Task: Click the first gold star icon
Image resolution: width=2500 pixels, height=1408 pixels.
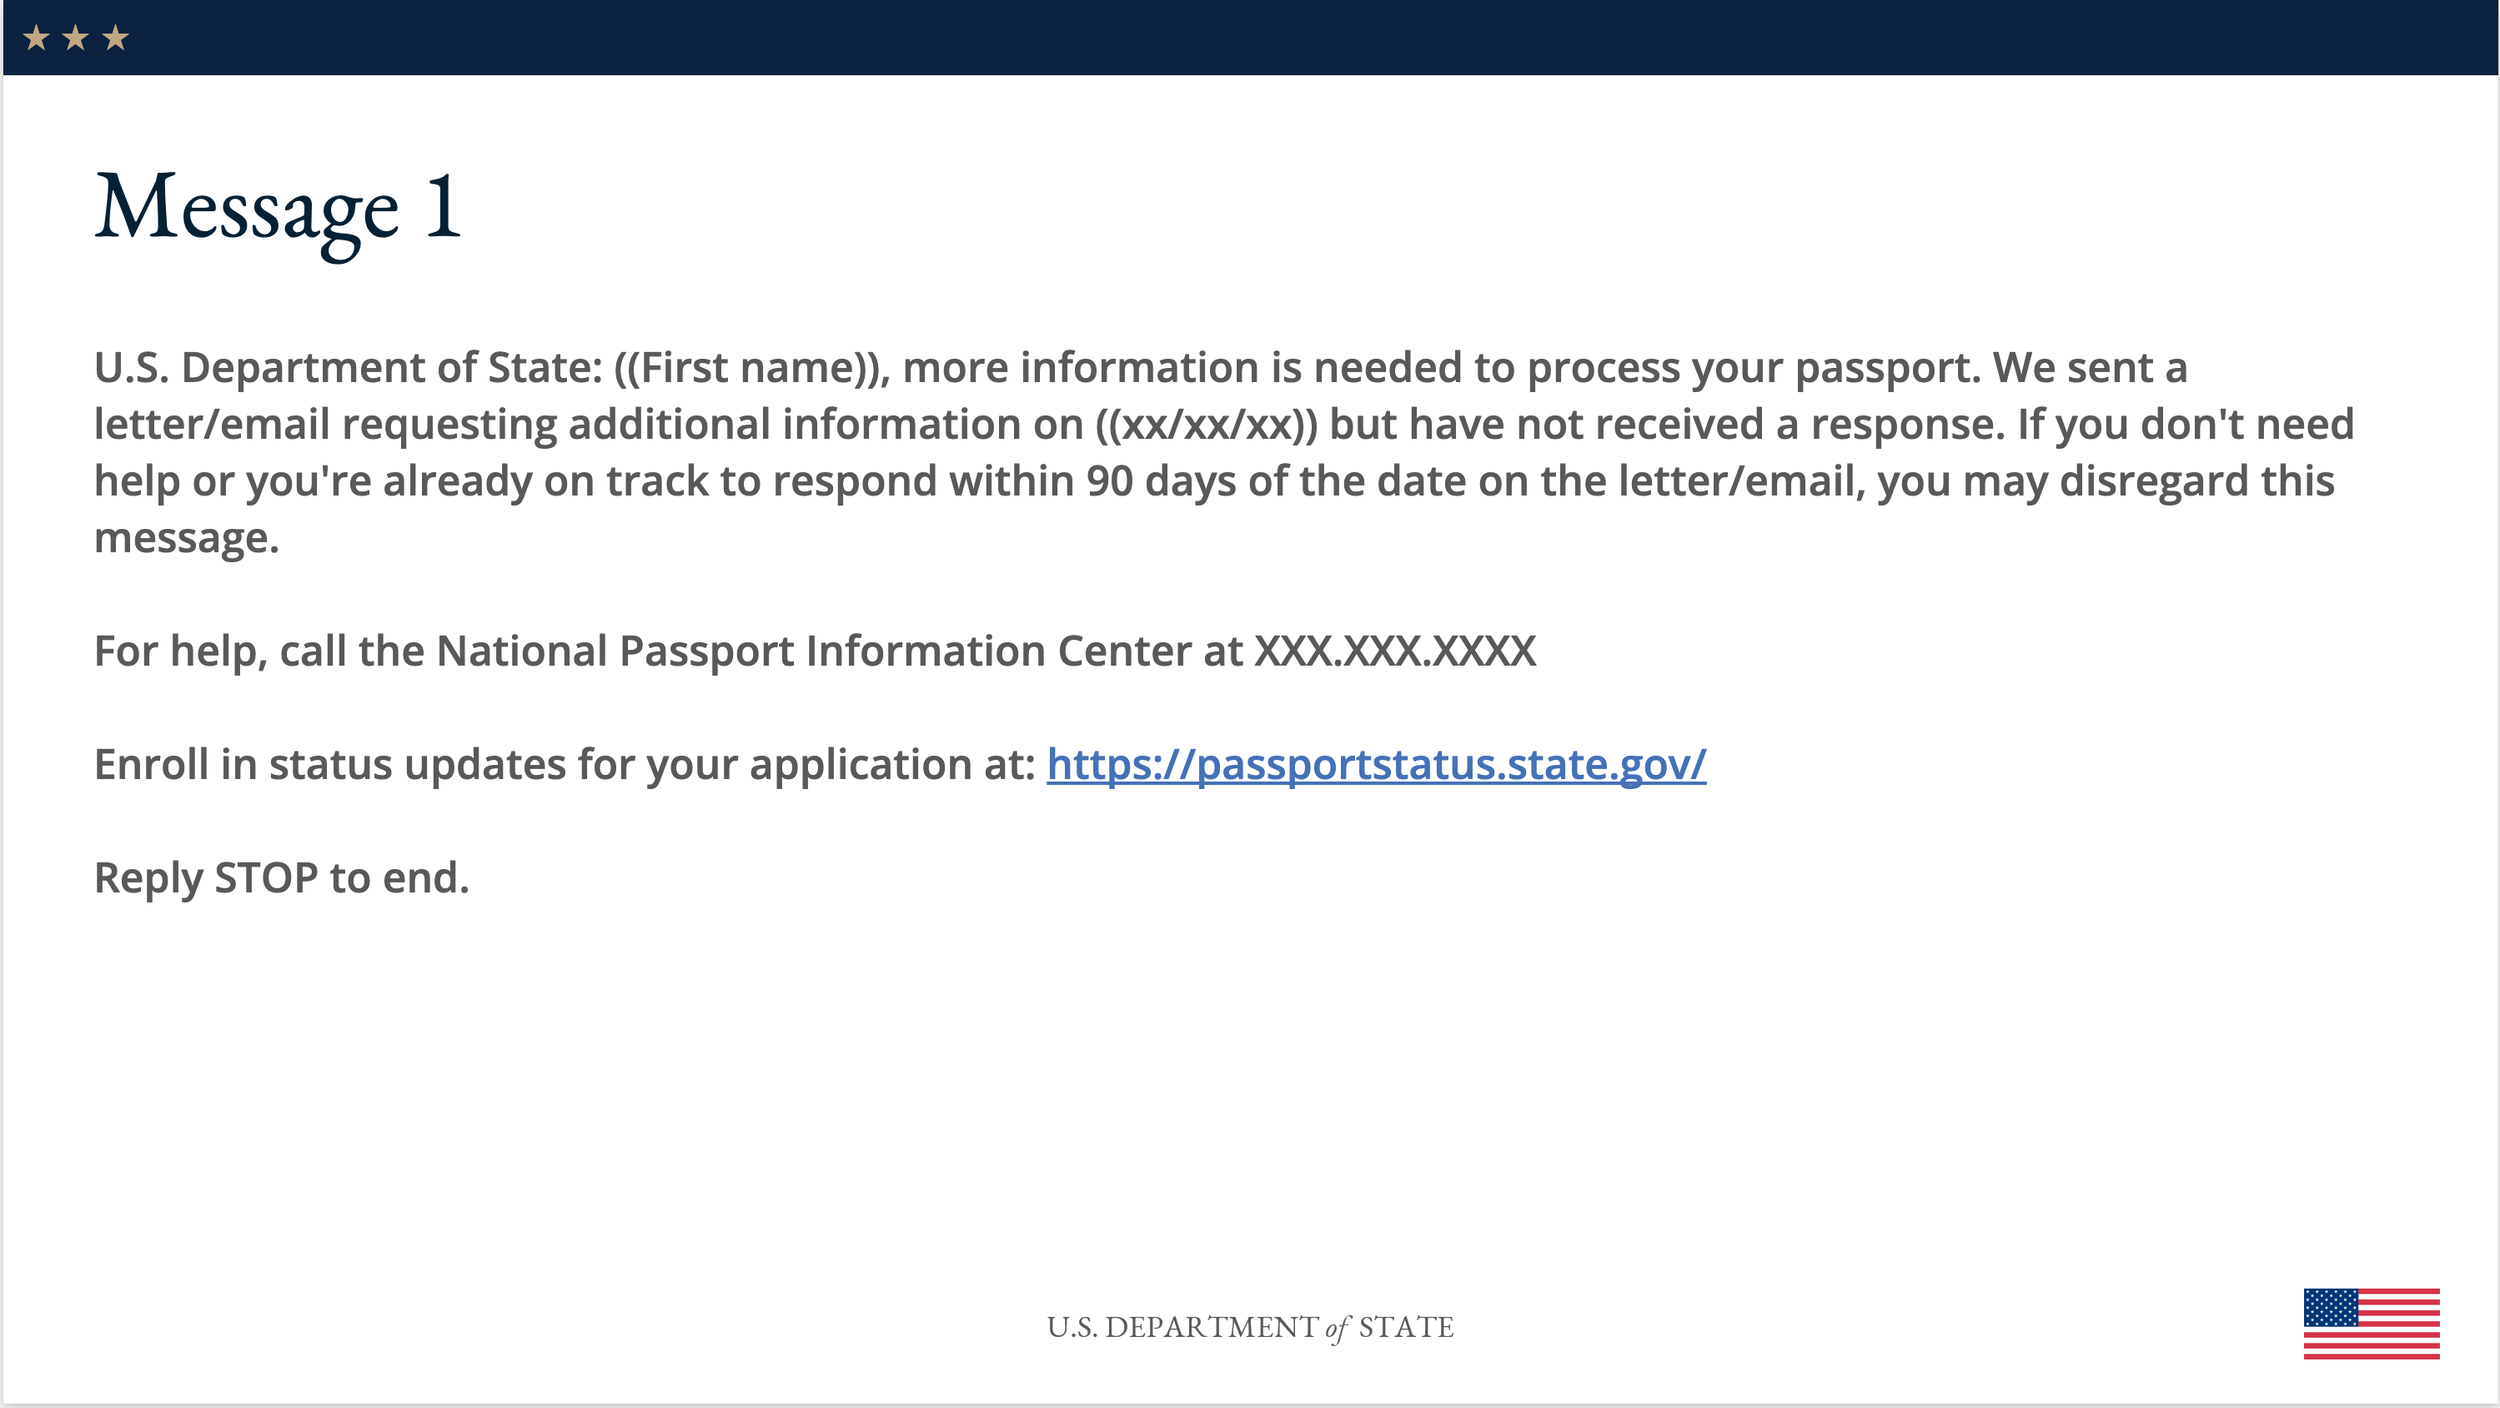Action: [x=36, y=38]
